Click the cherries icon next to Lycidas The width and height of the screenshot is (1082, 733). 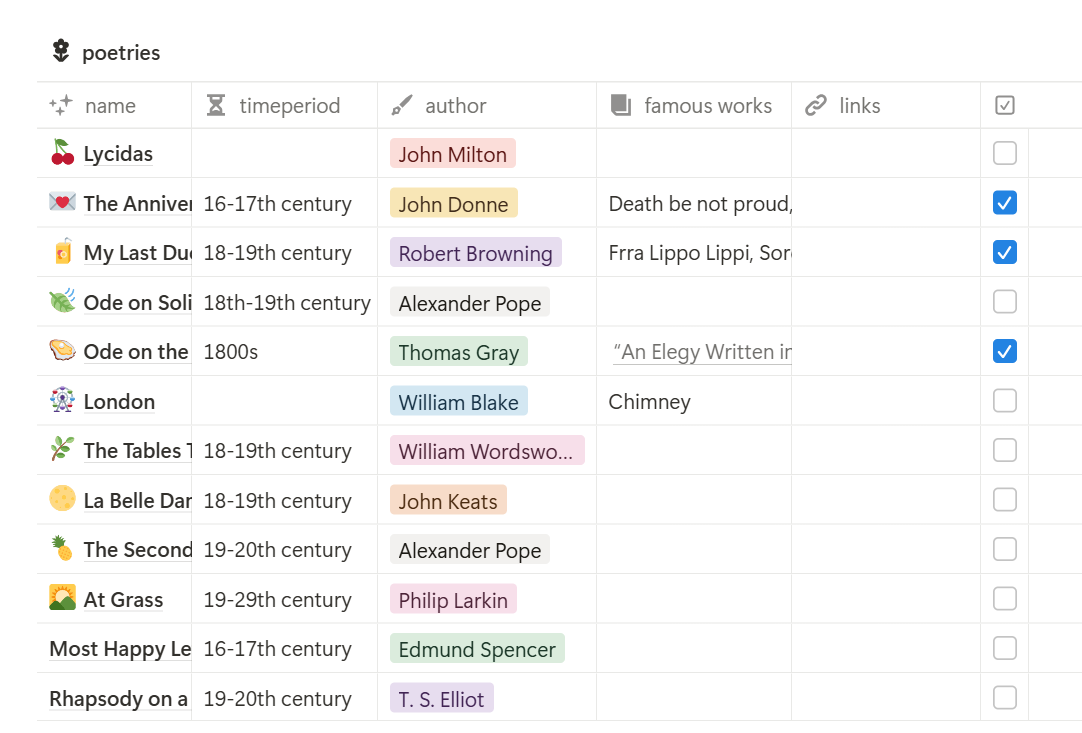(x=62, y=153)
